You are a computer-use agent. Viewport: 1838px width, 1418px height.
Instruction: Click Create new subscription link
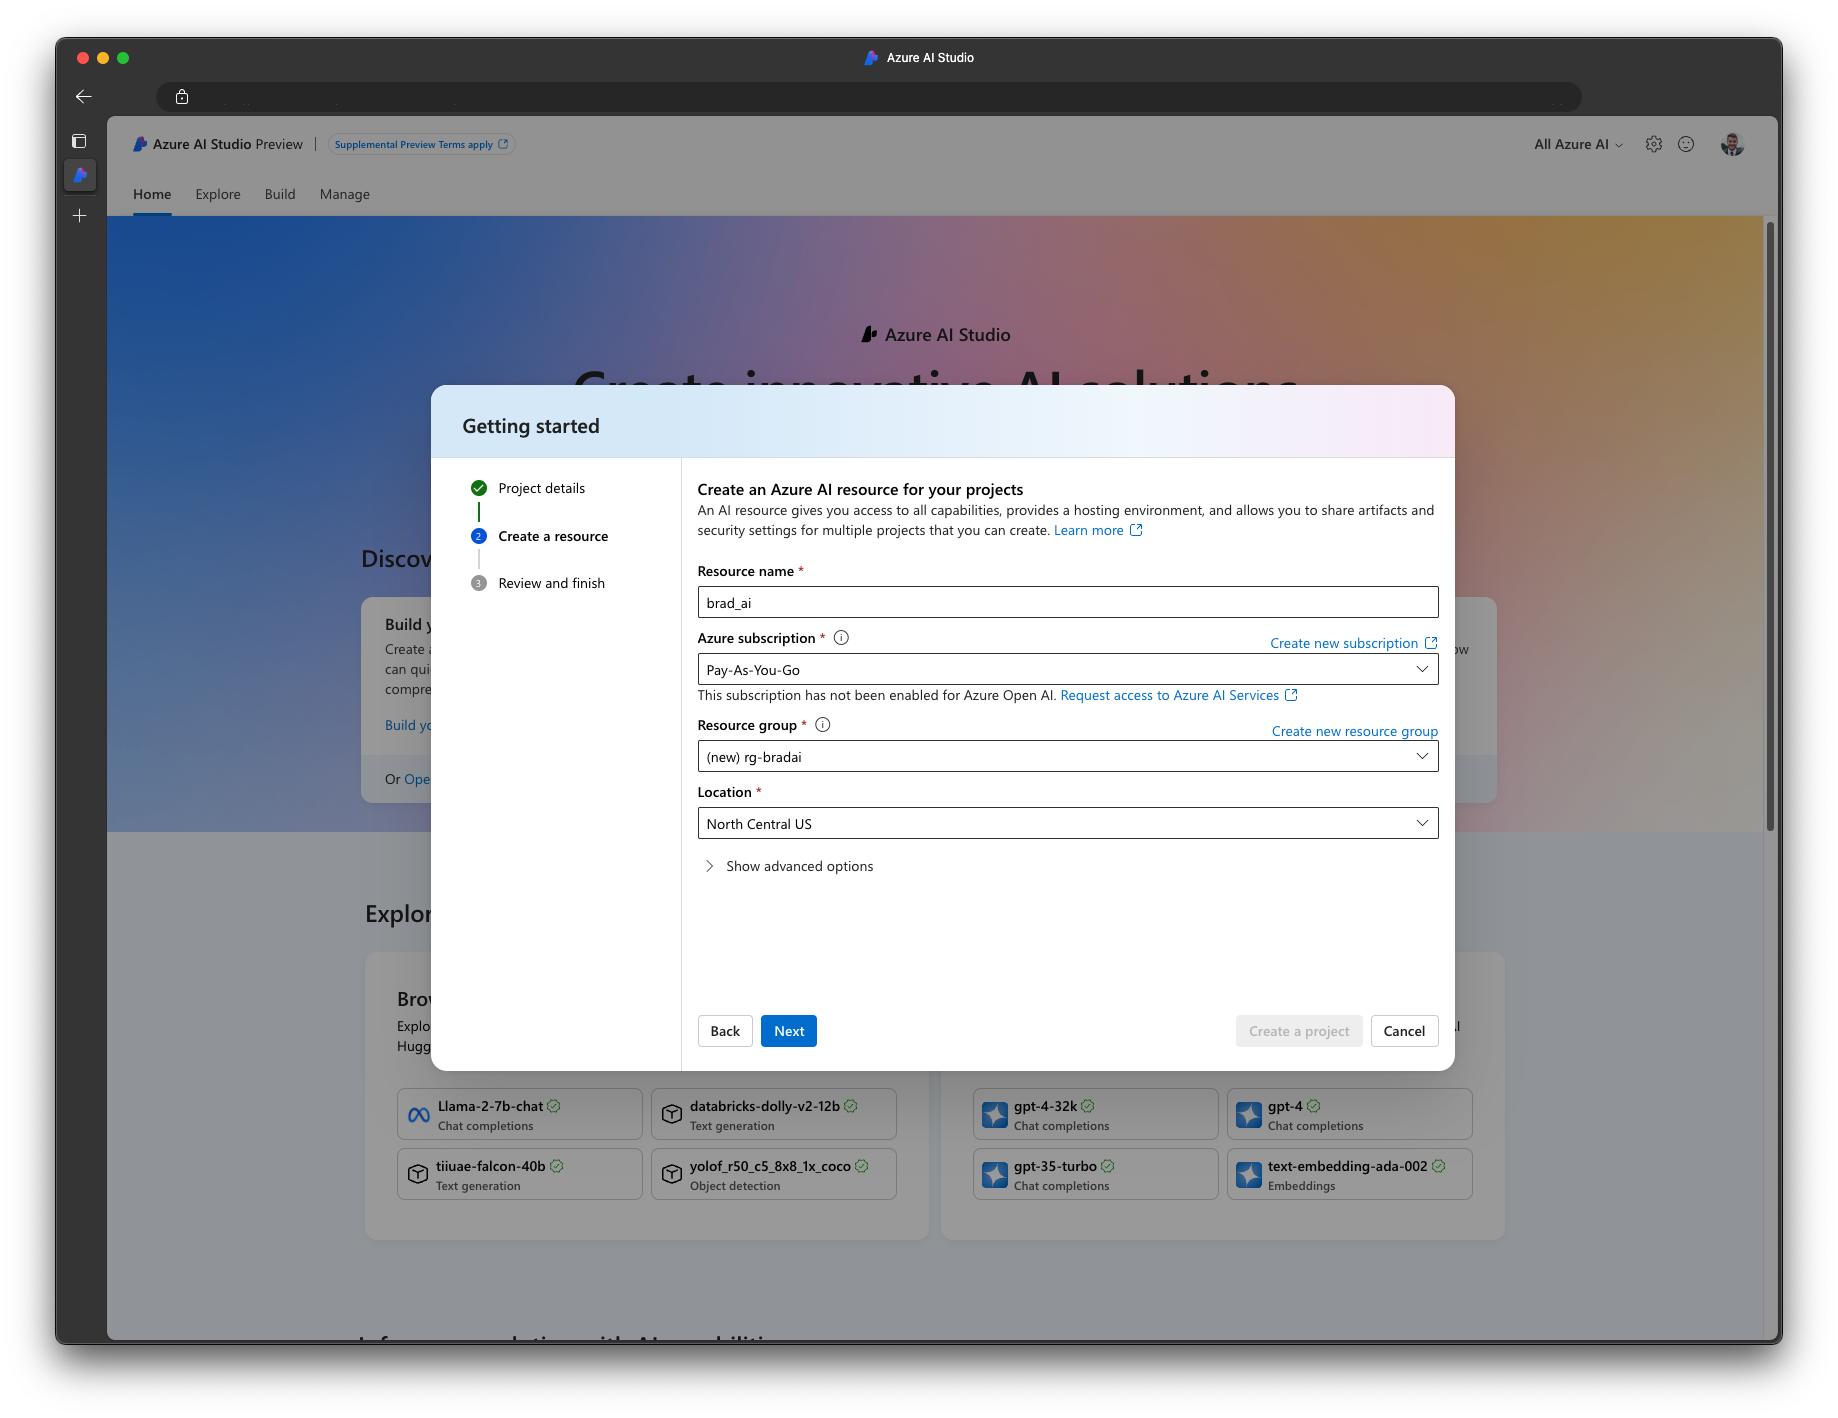tap(1344, 643)
